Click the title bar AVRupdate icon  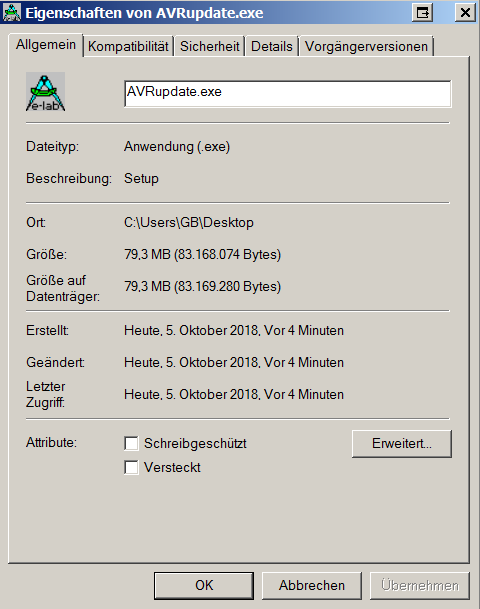pos(12,12)
